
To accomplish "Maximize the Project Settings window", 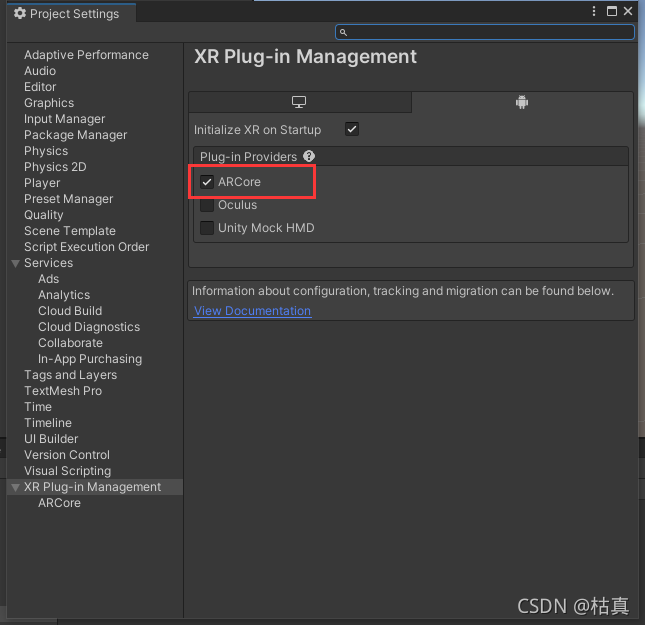I will point(612,11).
